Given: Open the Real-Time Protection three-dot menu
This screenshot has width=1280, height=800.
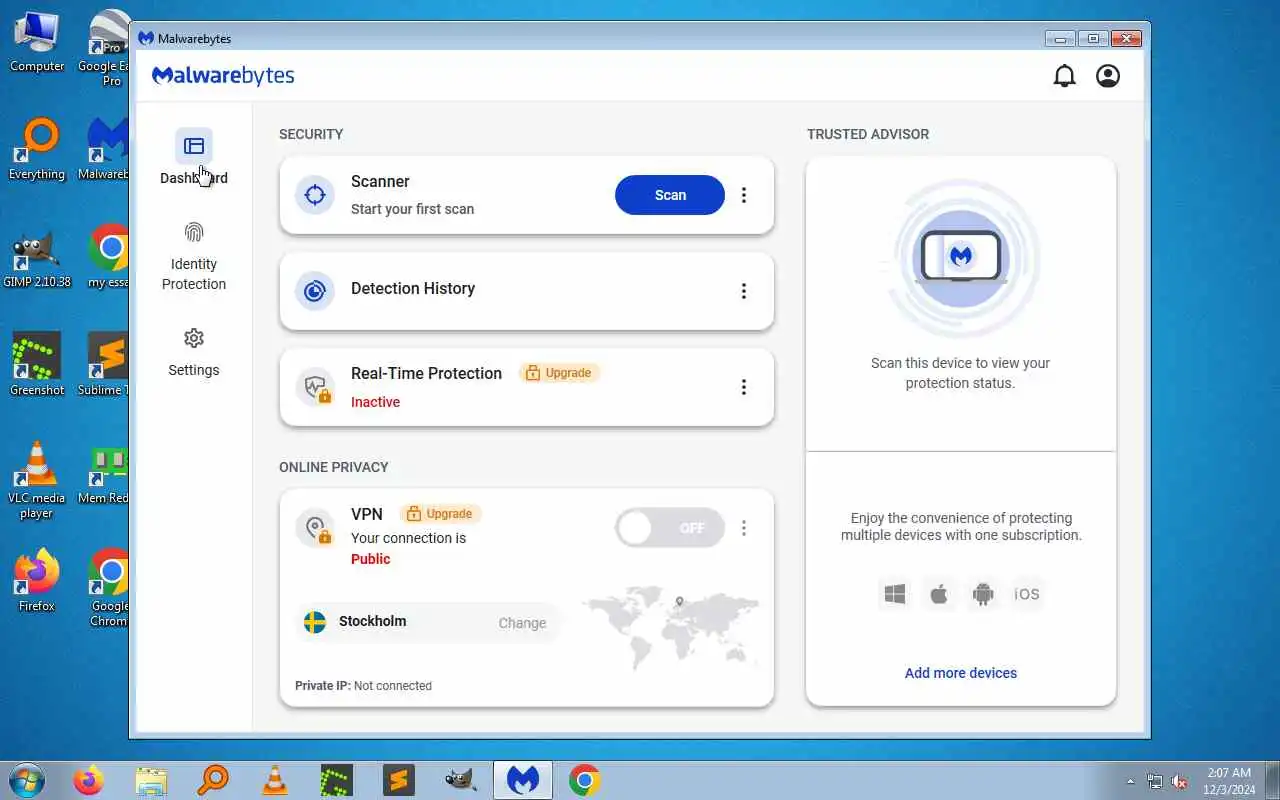Looking at the screenshot, I should click(744, 387).
